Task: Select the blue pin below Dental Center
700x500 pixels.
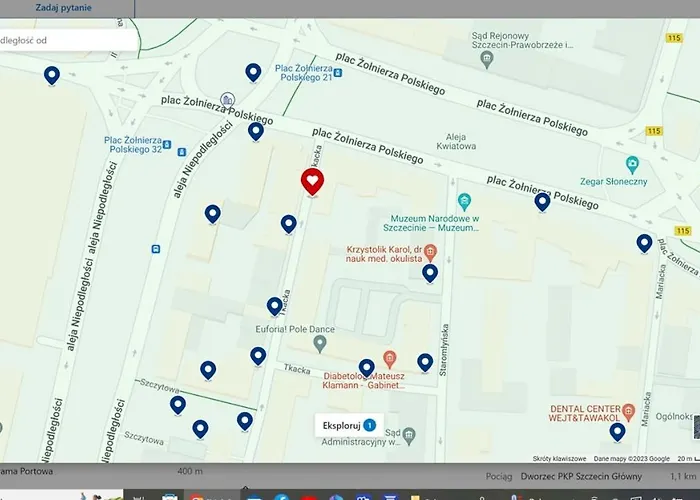Action: pos(617,432)
